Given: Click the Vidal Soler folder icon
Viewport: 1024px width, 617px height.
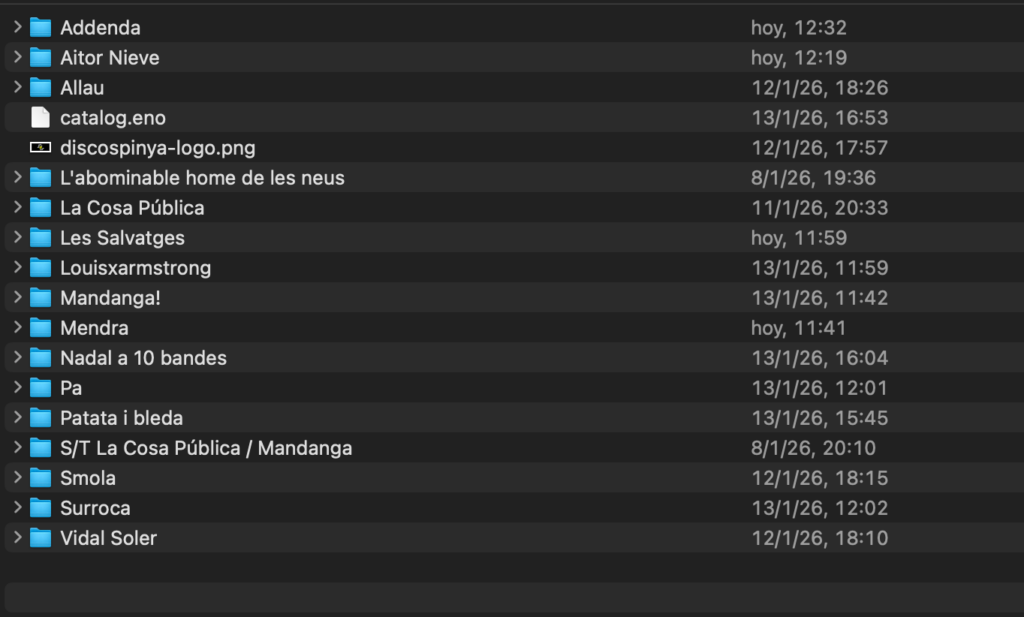Looking at the screenshot, I should [x=40, y=538].
